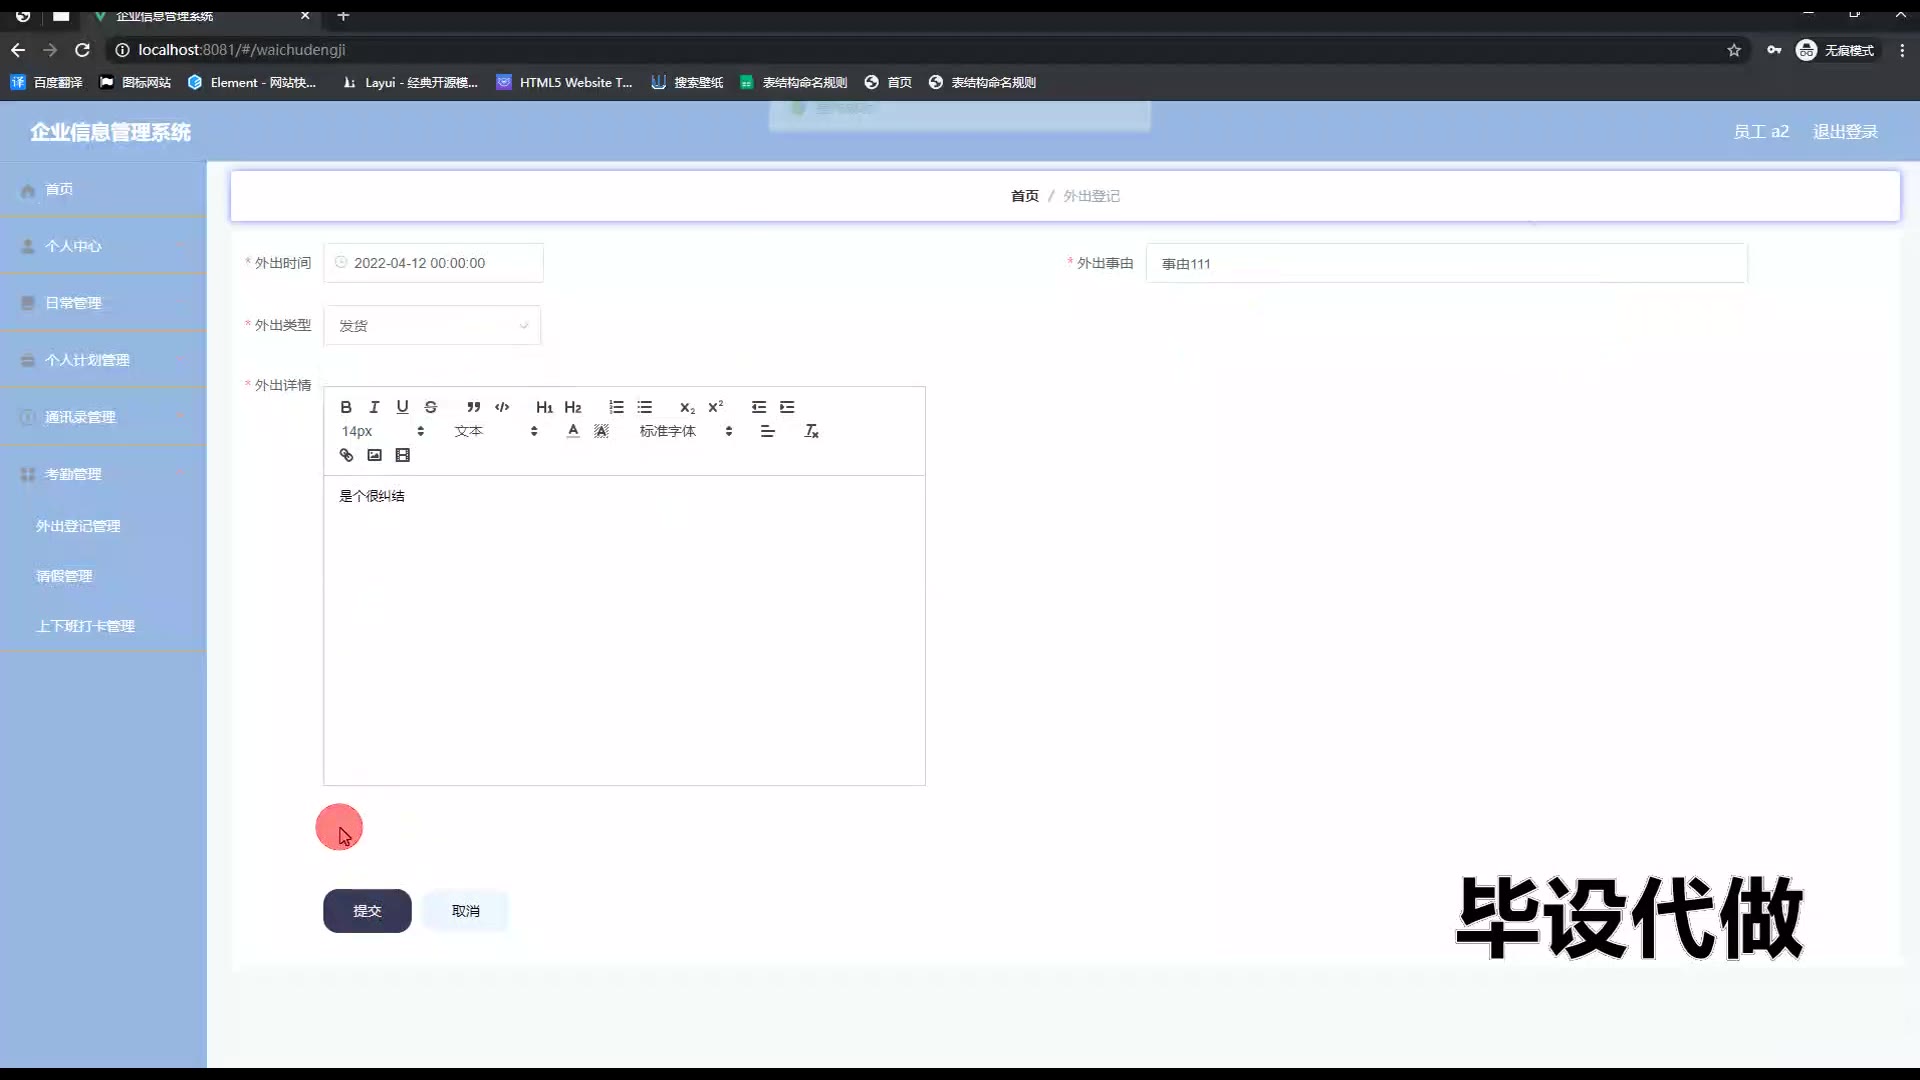1920x1080 pixels.
Task: Clear text formatting in editor
Action: (x=811, y=431)
